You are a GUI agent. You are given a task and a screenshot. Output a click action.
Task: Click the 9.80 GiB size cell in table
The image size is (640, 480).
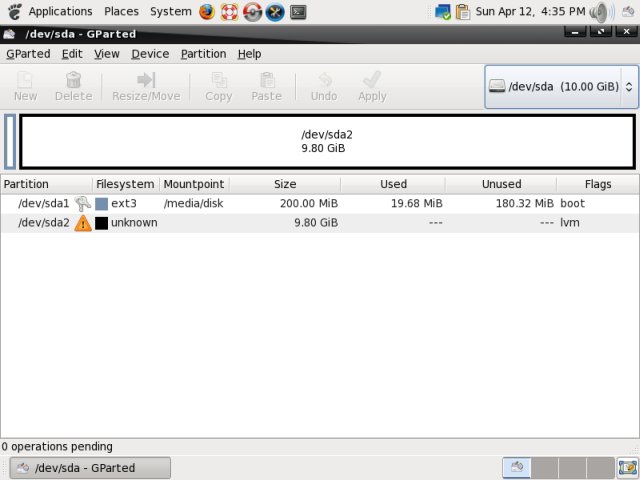pos(316,223)
